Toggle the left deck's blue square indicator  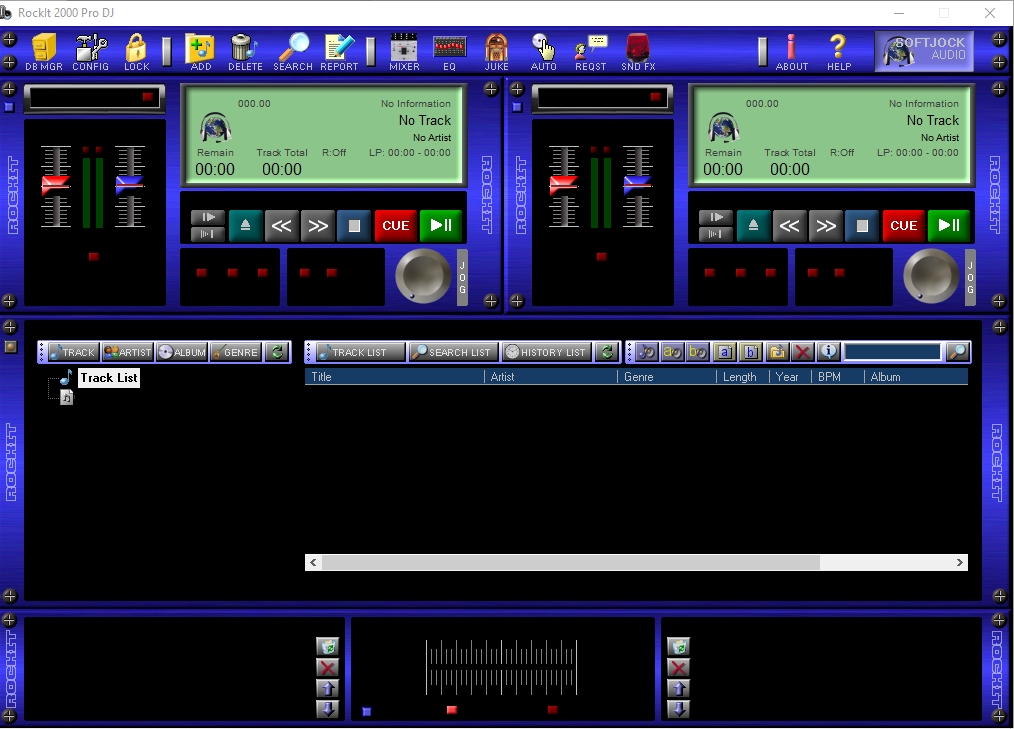(10, 107)
